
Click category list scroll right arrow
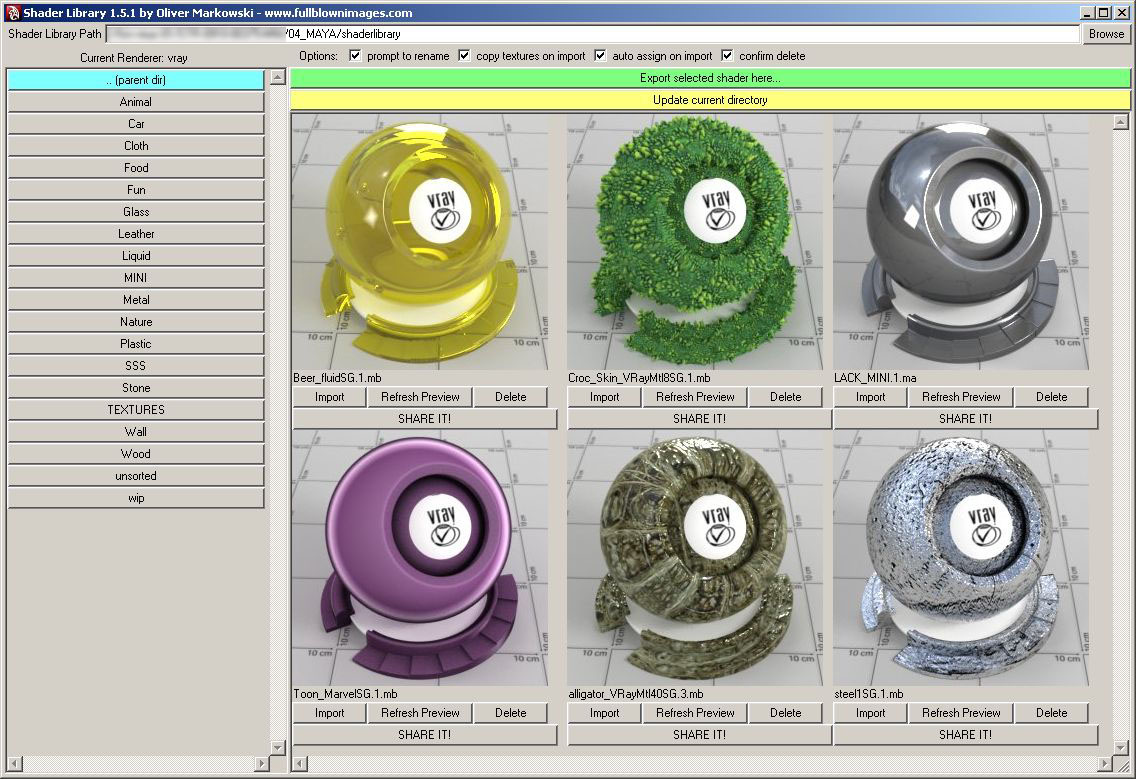(x=262, y=763)
